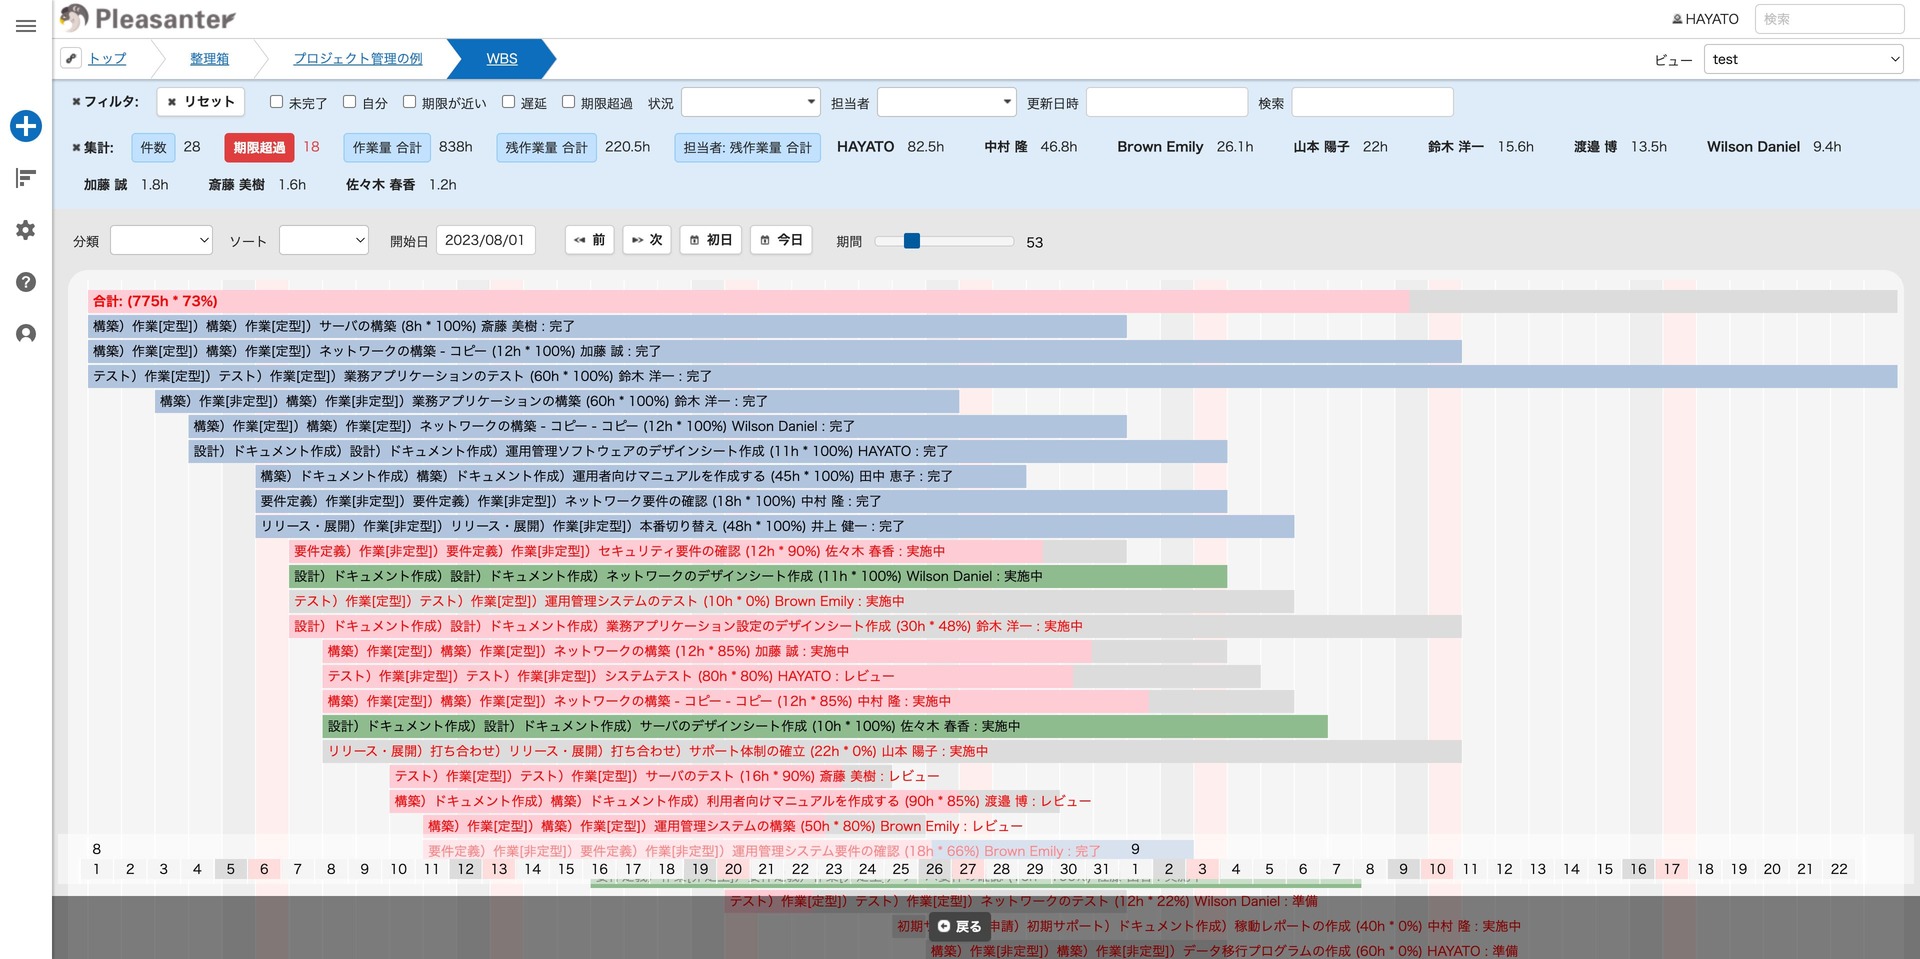Click the 期間 range slider handle
1920x959 pixels.
click(911, 241)
